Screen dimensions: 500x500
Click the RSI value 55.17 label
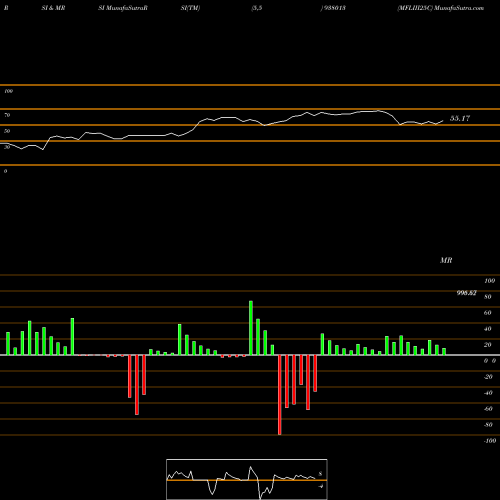(x=460, y=118)
